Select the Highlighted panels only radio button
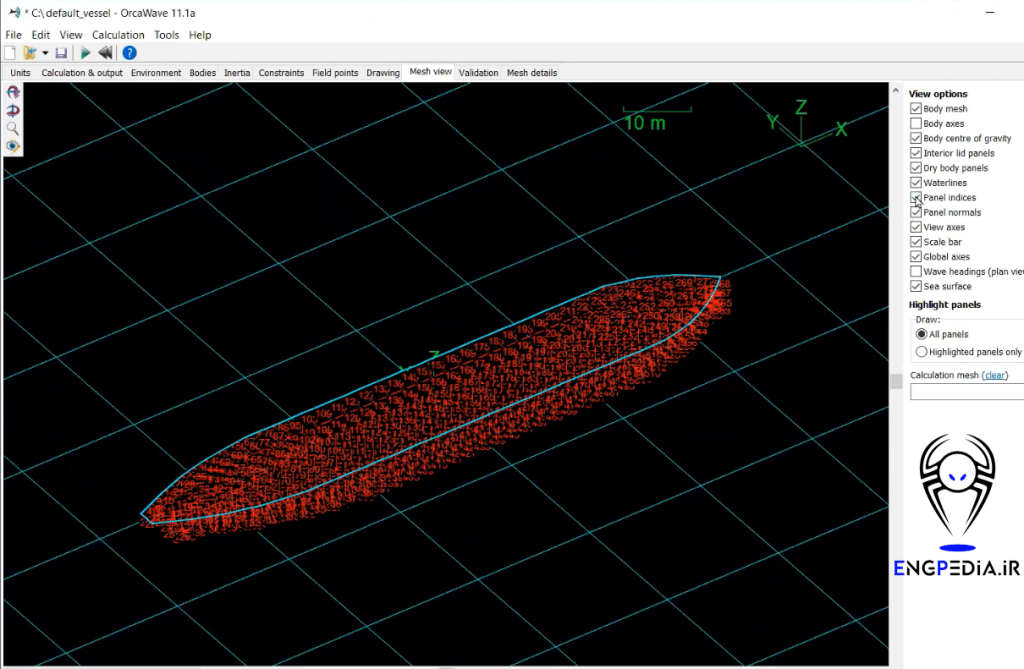Viewport: 1024px width, 669px height. [x=921, y=352]
